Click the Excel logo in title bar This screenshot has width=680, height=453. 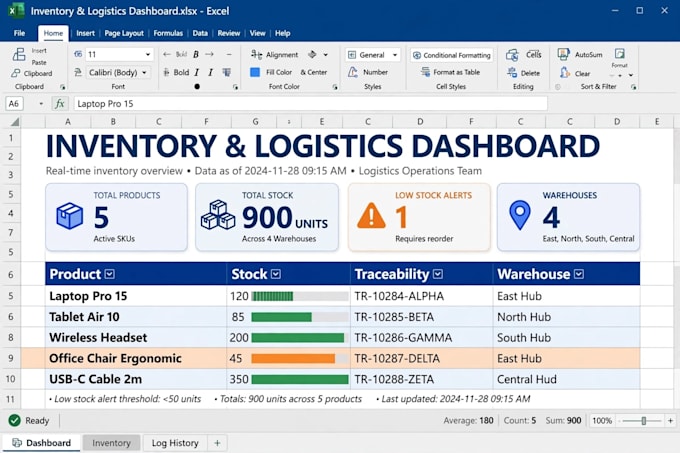click(16, 10)
